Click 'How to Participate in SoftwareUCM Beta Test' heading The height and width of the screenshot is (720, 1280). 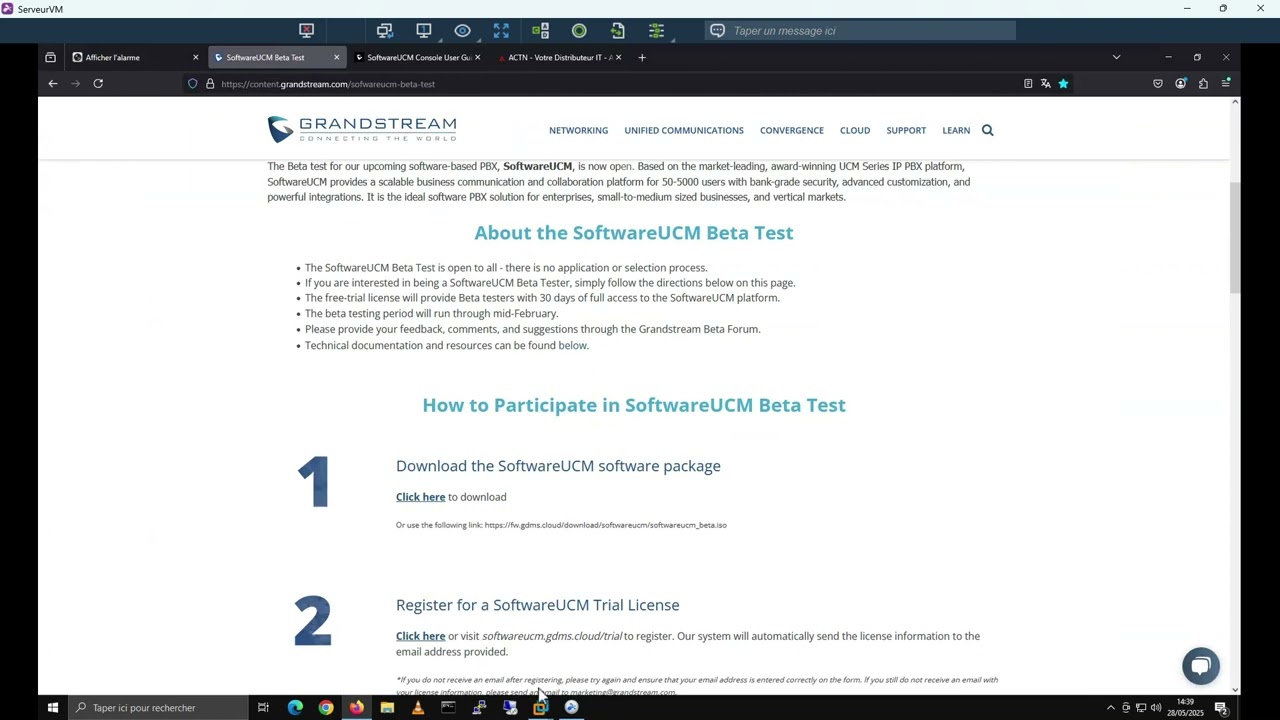[634, 405]
